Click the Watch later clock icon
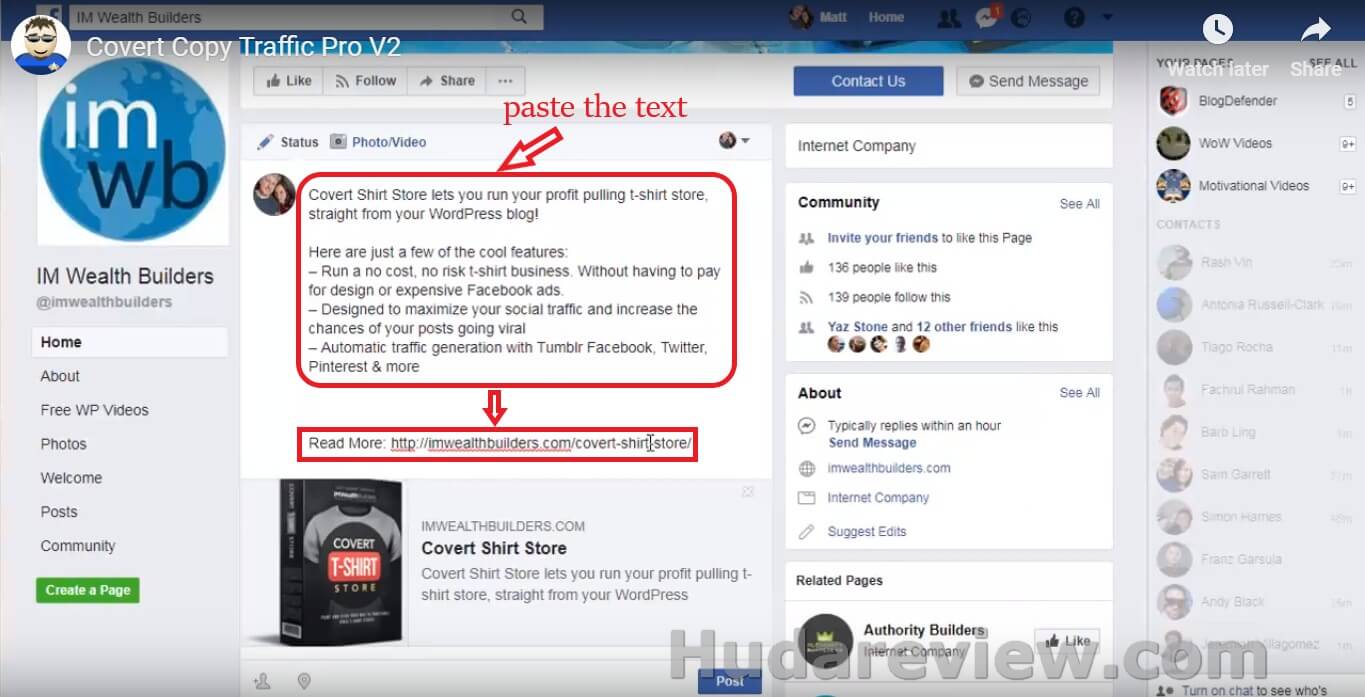Image resolution: width=1365 pixels, height=697 pixels. point(1217,30)
